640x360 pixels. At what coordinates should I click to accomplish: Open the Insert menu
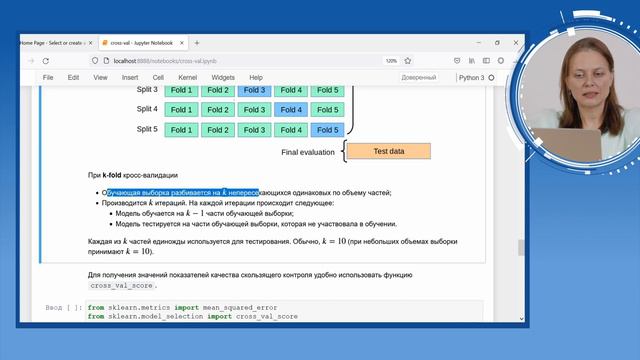130,78
